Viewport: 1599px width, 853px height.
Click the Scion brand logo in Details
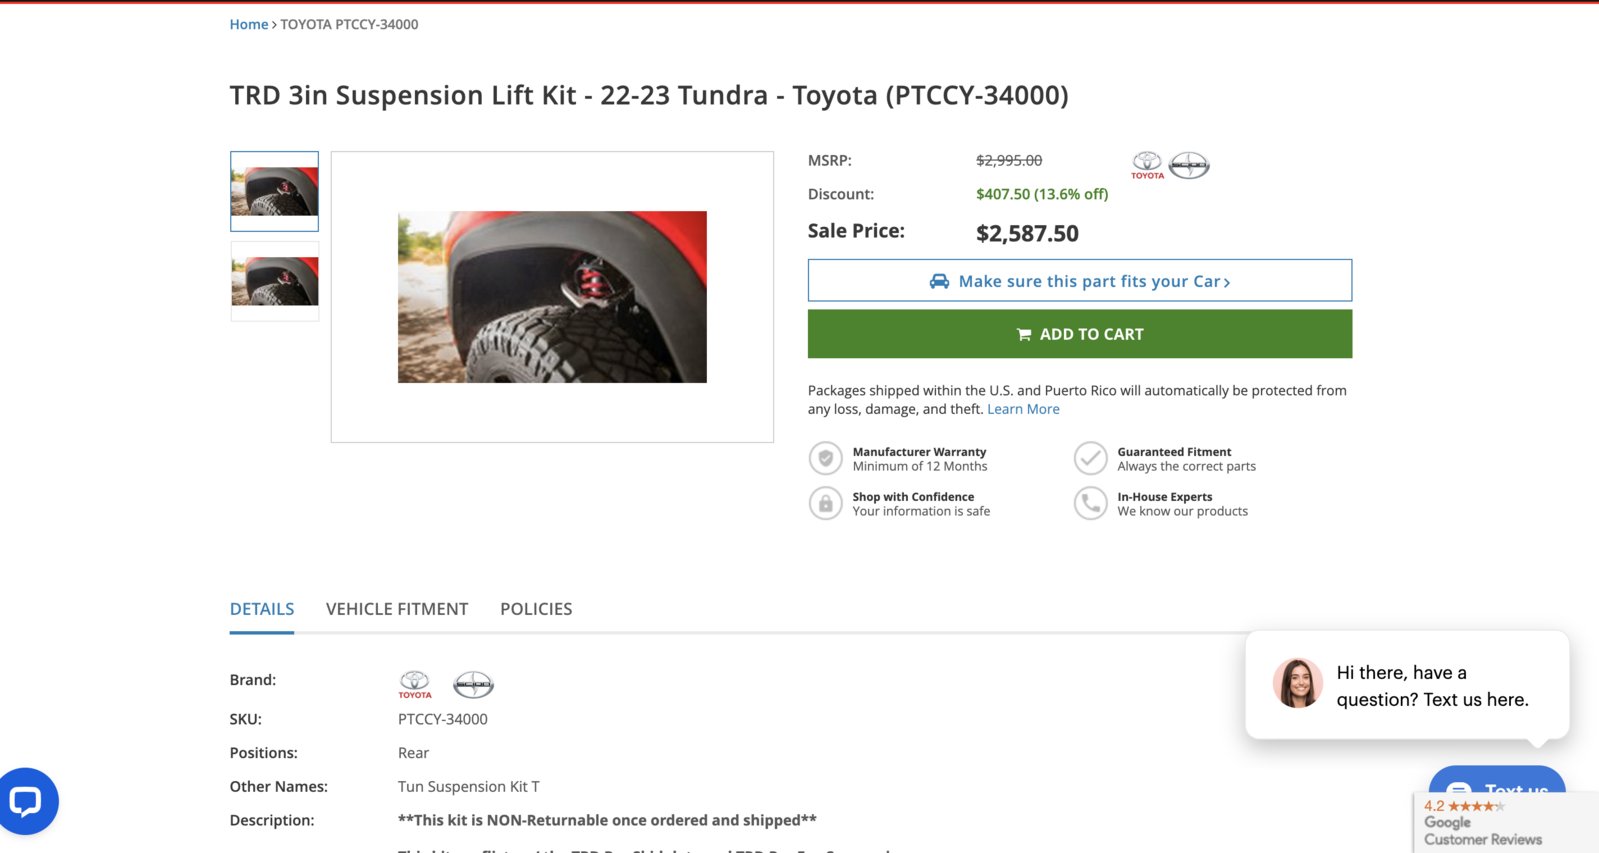[x=474, y=684]
